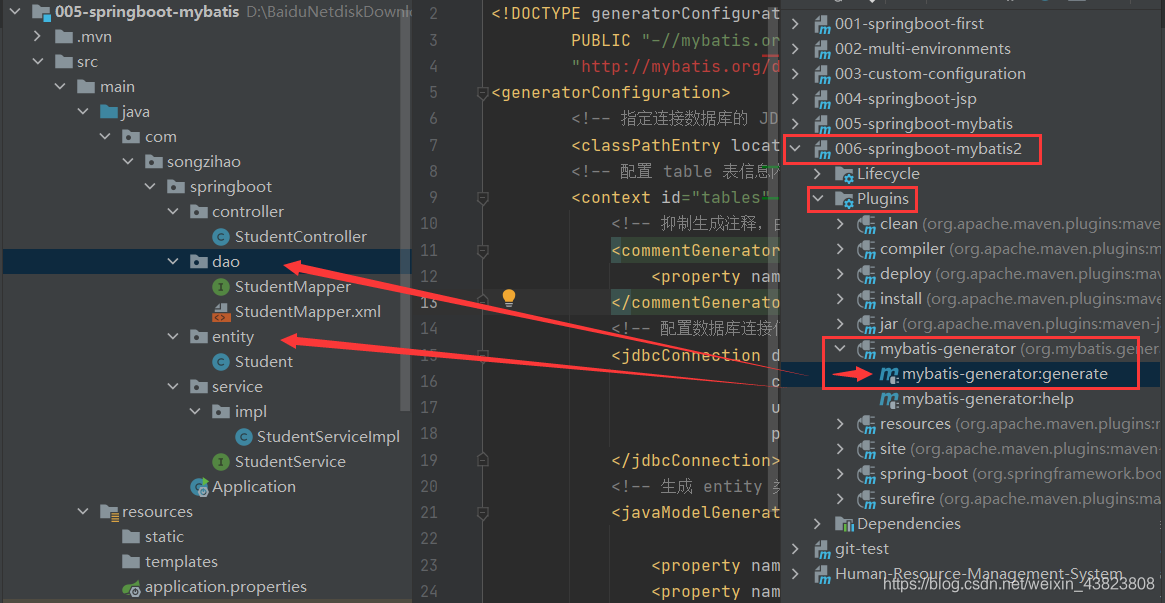This screenshot has height=603, width=1165.
Task: Click the spring-boot plugin icon
Action: pyautogui.click(x=866, y=474)
